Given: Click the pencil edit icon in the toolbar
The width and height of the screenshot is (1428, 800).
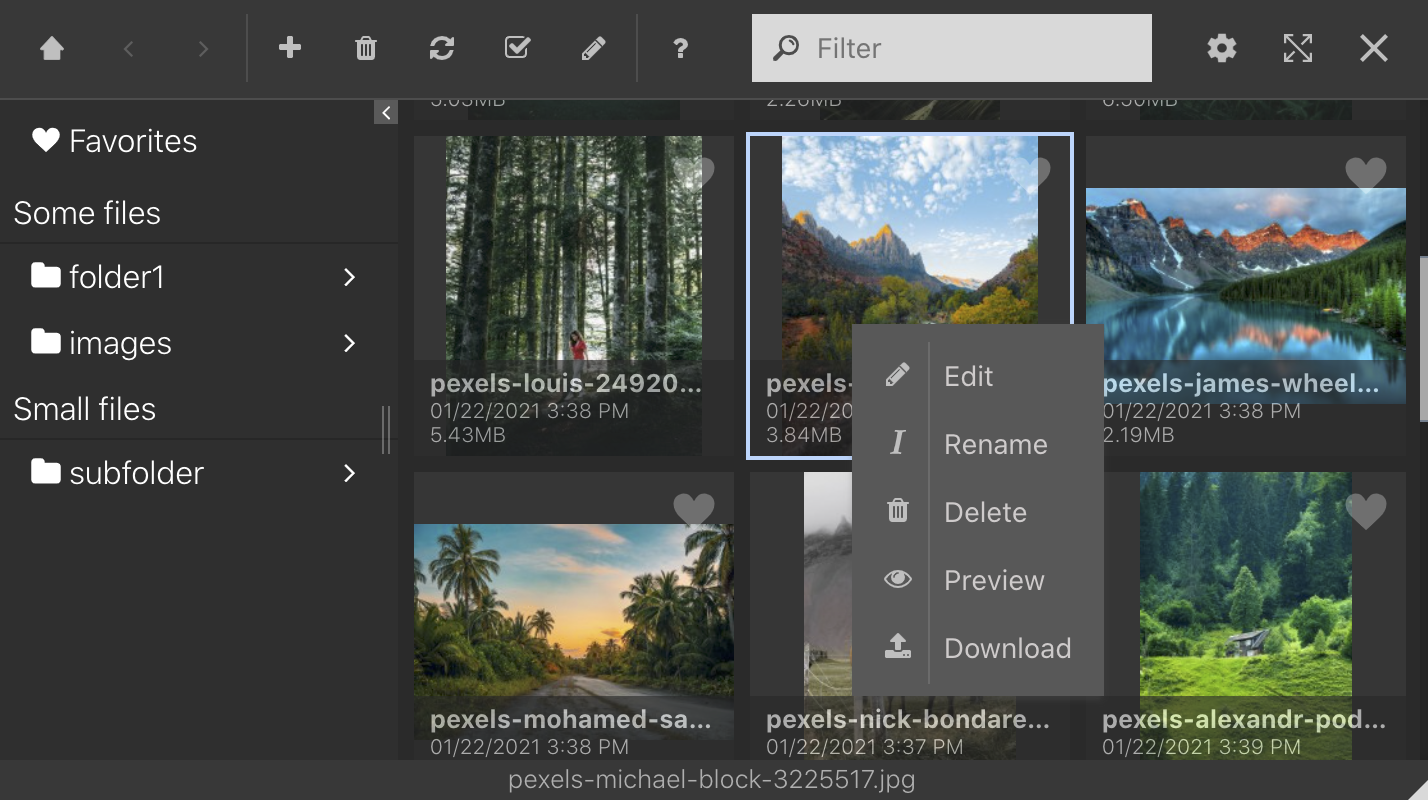Looking at the screenshot, I should [593, 48].
